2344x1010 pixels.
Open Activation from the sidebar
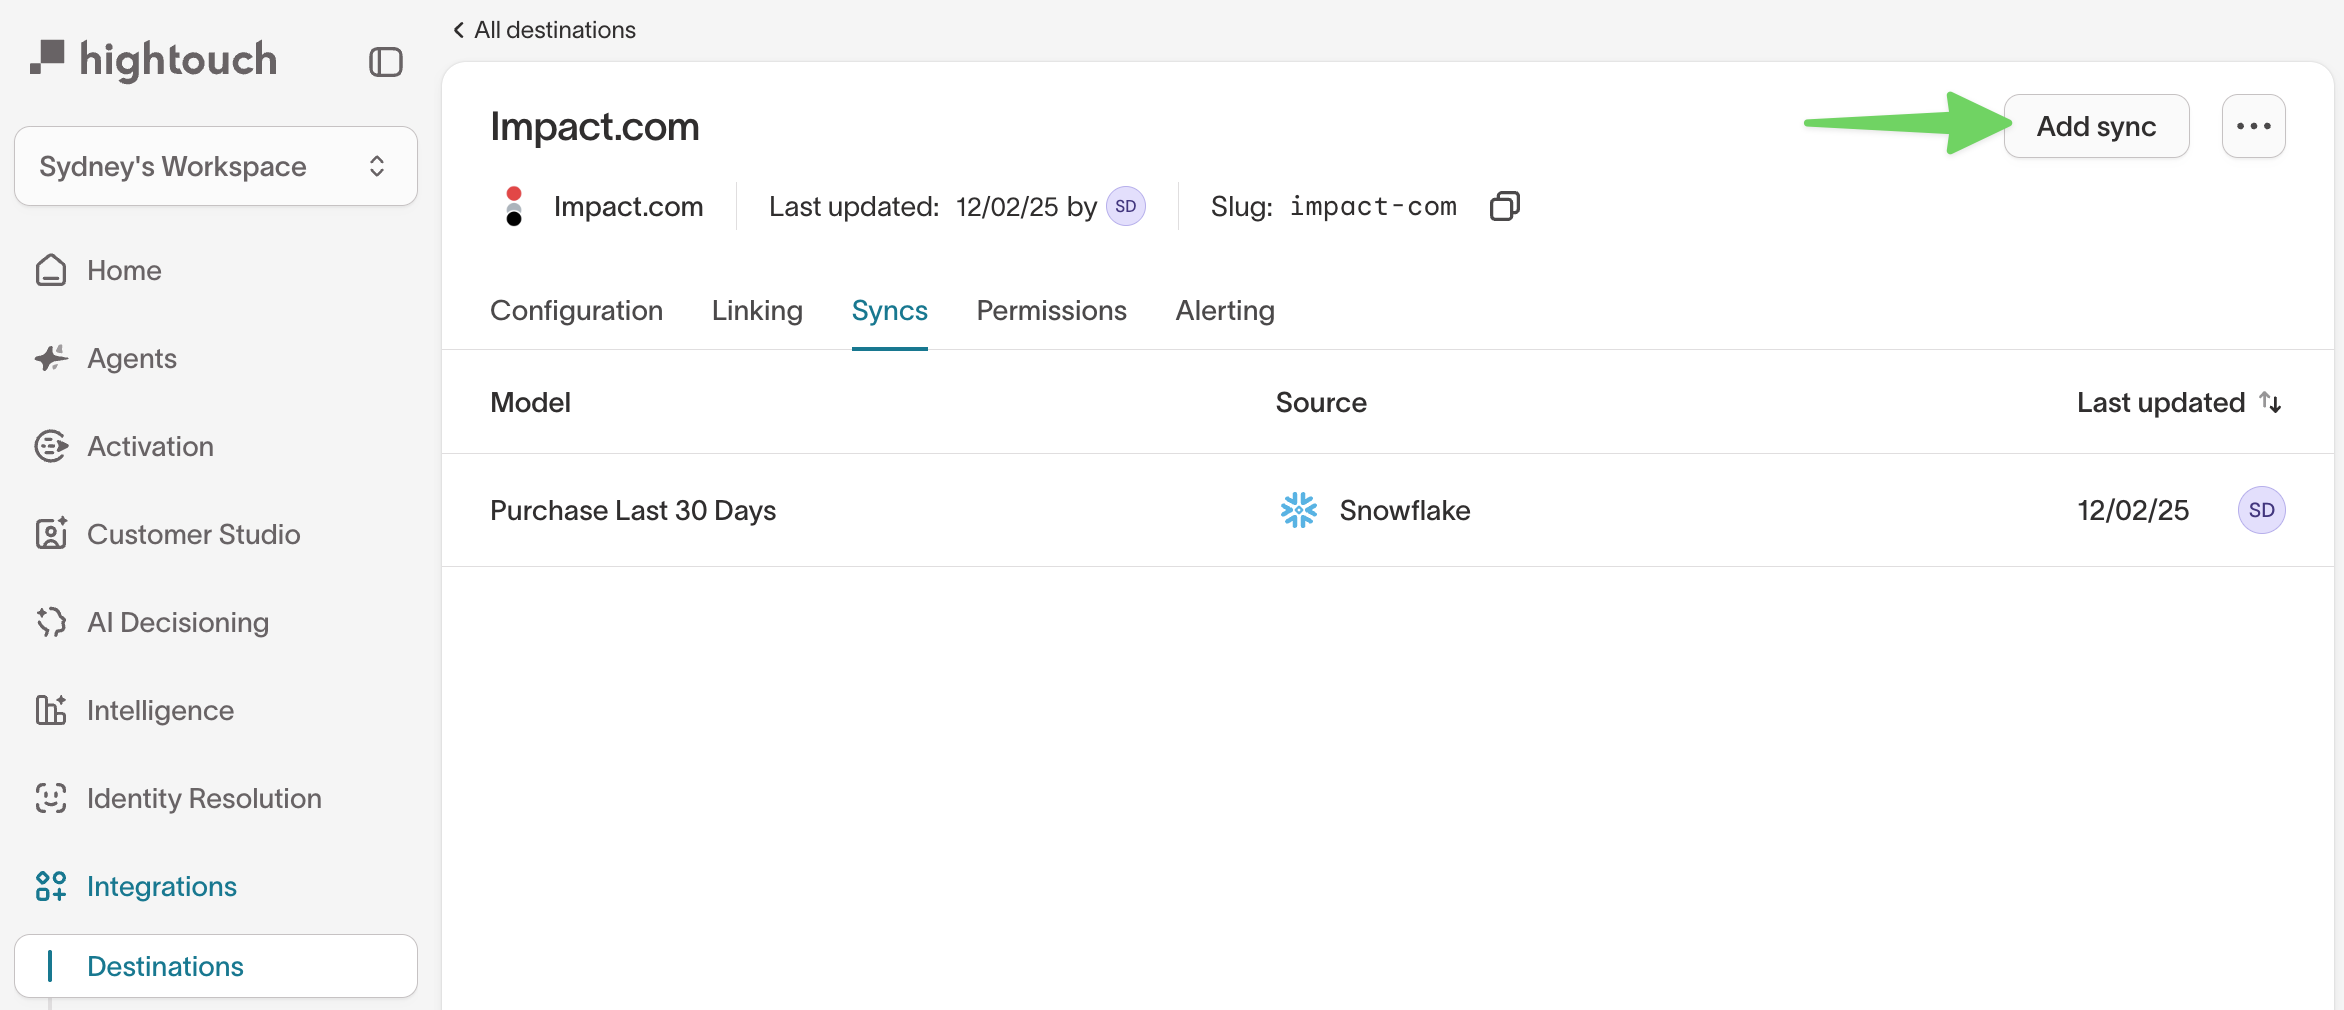(150, 446)
